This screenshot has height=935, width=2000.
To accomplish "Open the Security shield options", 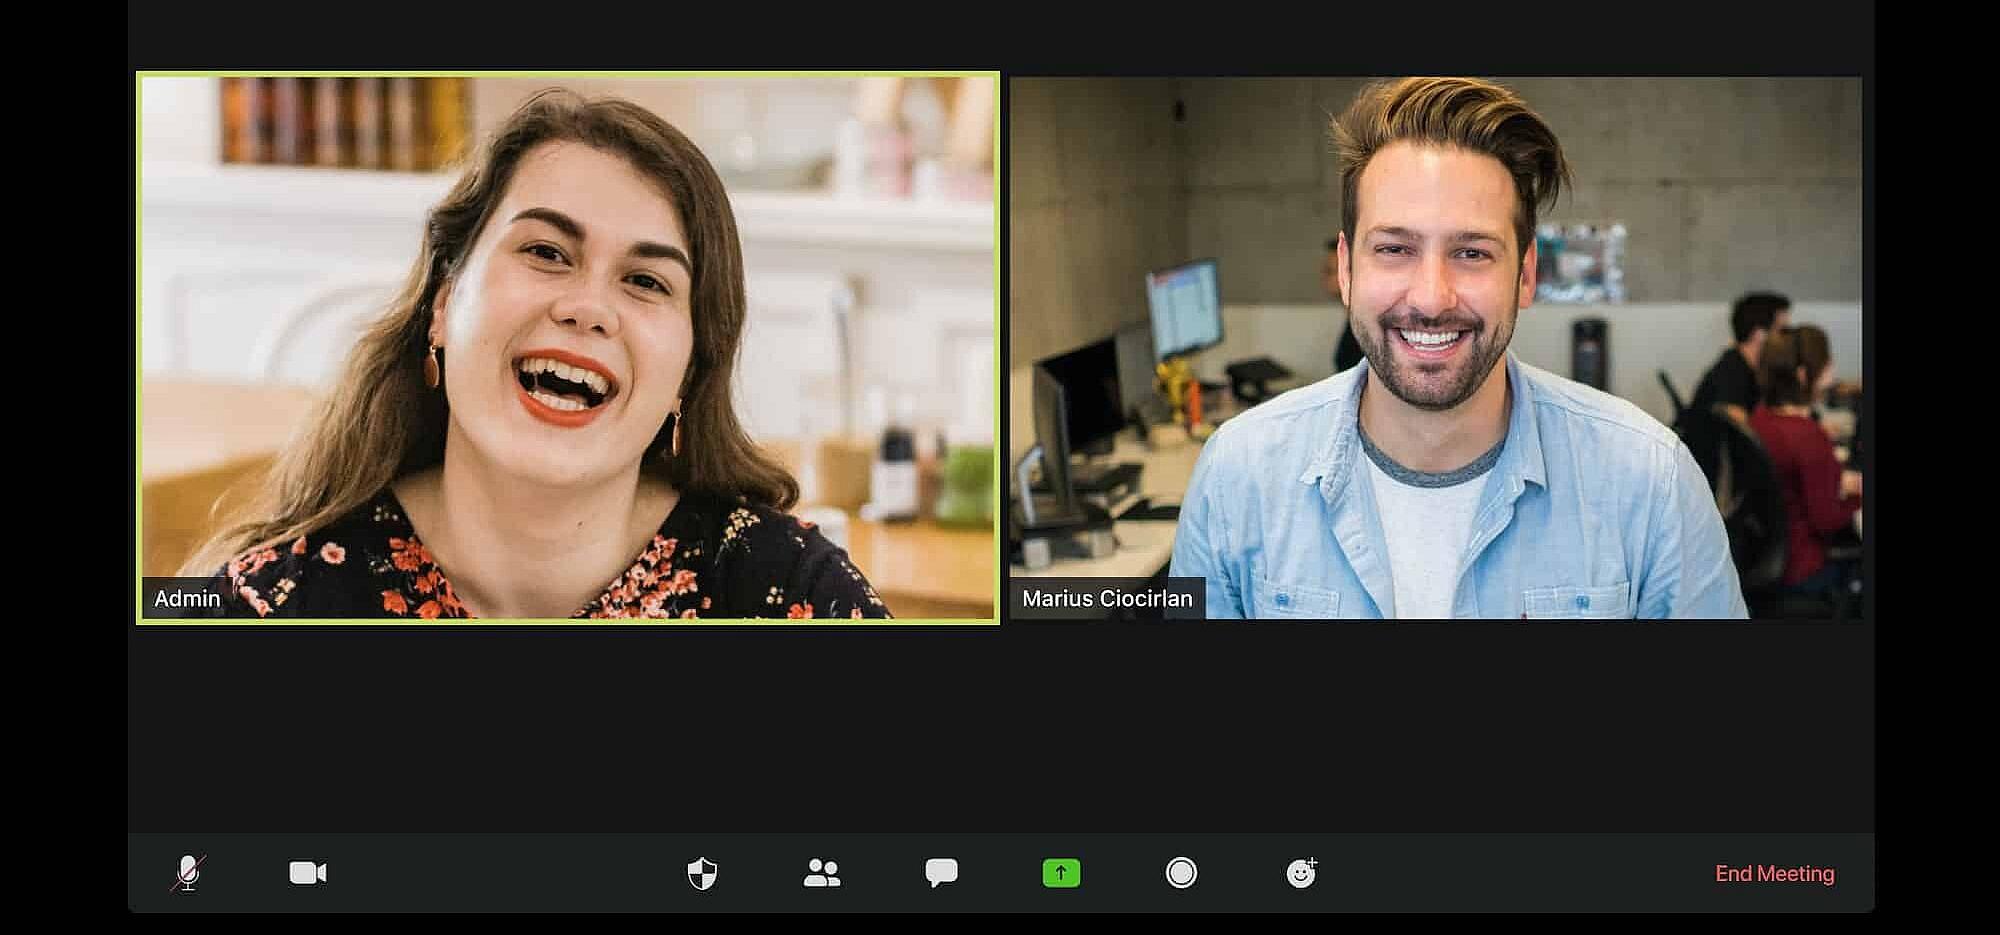I will click(x=701, y=873).
